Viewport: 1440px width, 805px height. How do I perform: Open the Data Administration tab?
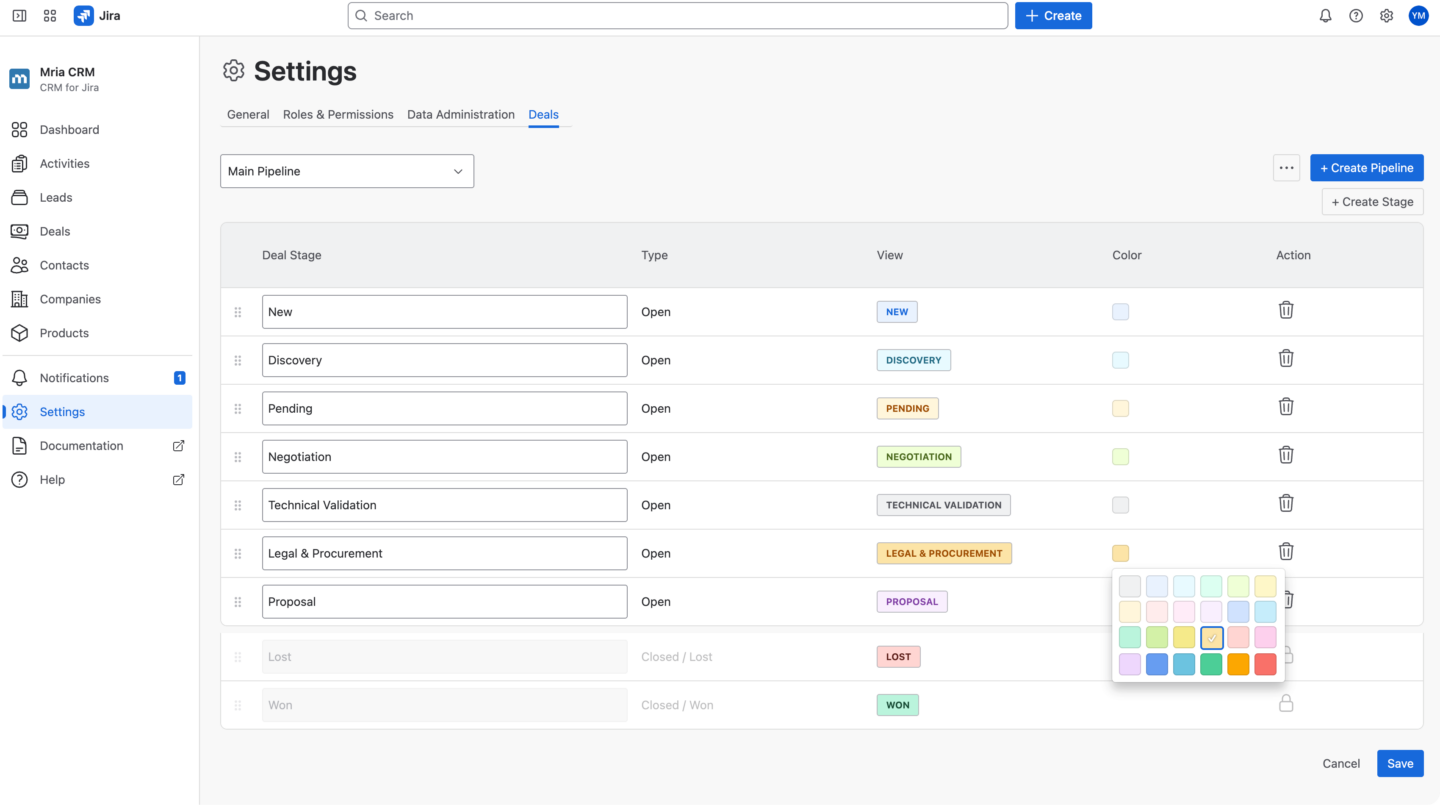click(461, 114)
